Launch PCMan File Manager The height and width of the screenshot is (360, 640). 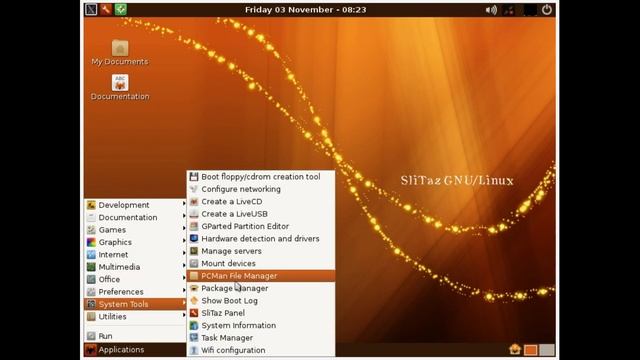click(261, 276)
